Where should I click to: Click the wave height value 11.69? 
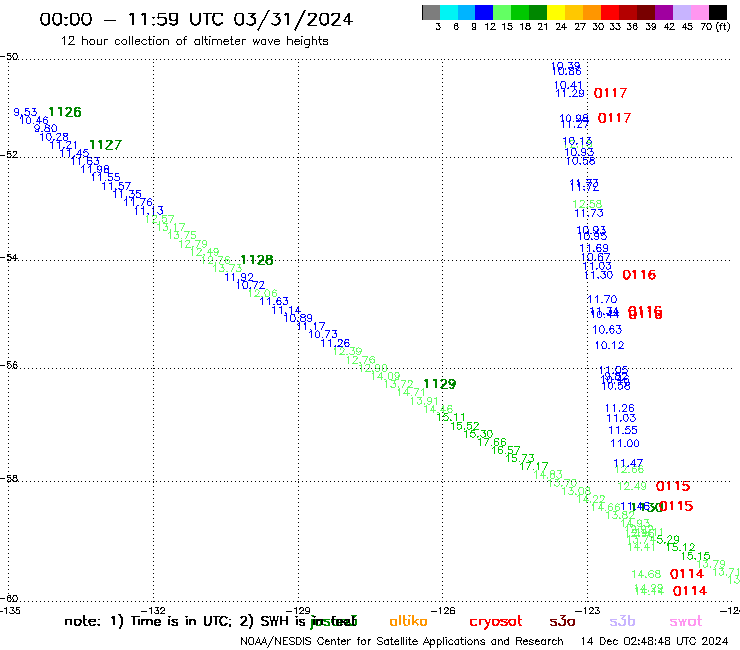(594, 248)
